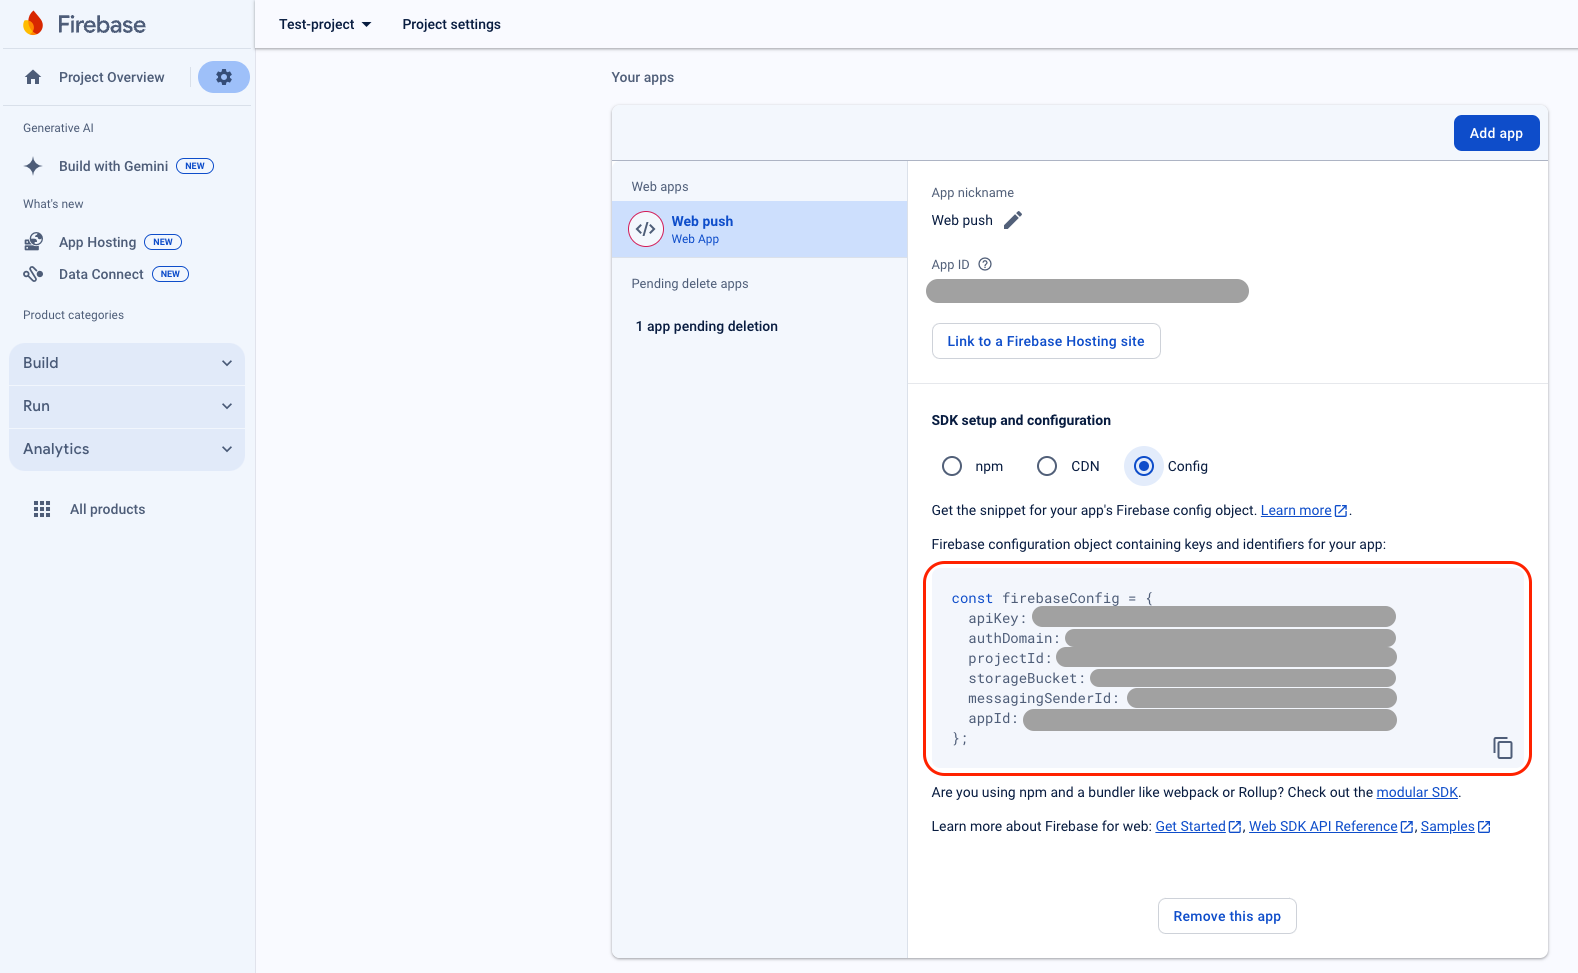Image resolution: width=1578 pixels, height=973 pixels.
Task: Click the App nickname label
Action: (972, 193)
